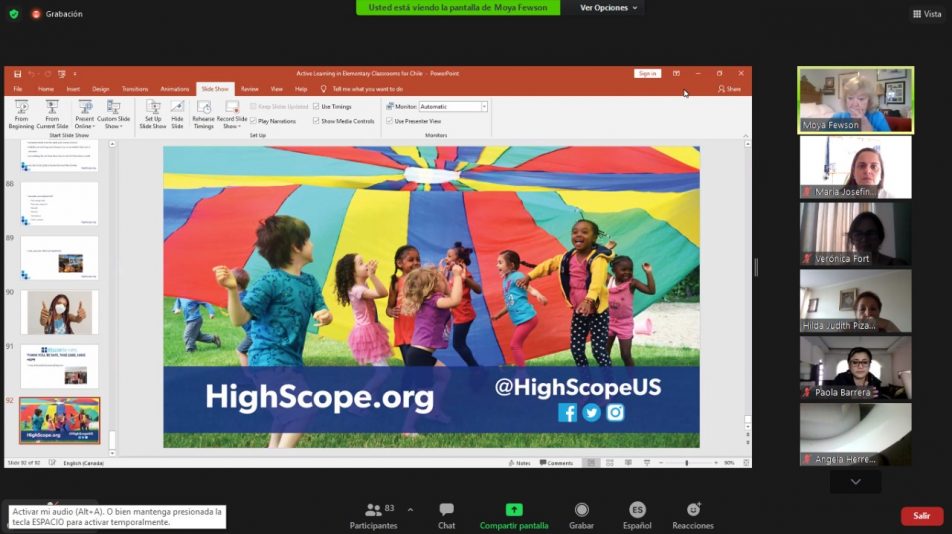Select the Moya Fewson video tile
The width and height of the screenshot is (952, 534).
[x=855, y=100]
